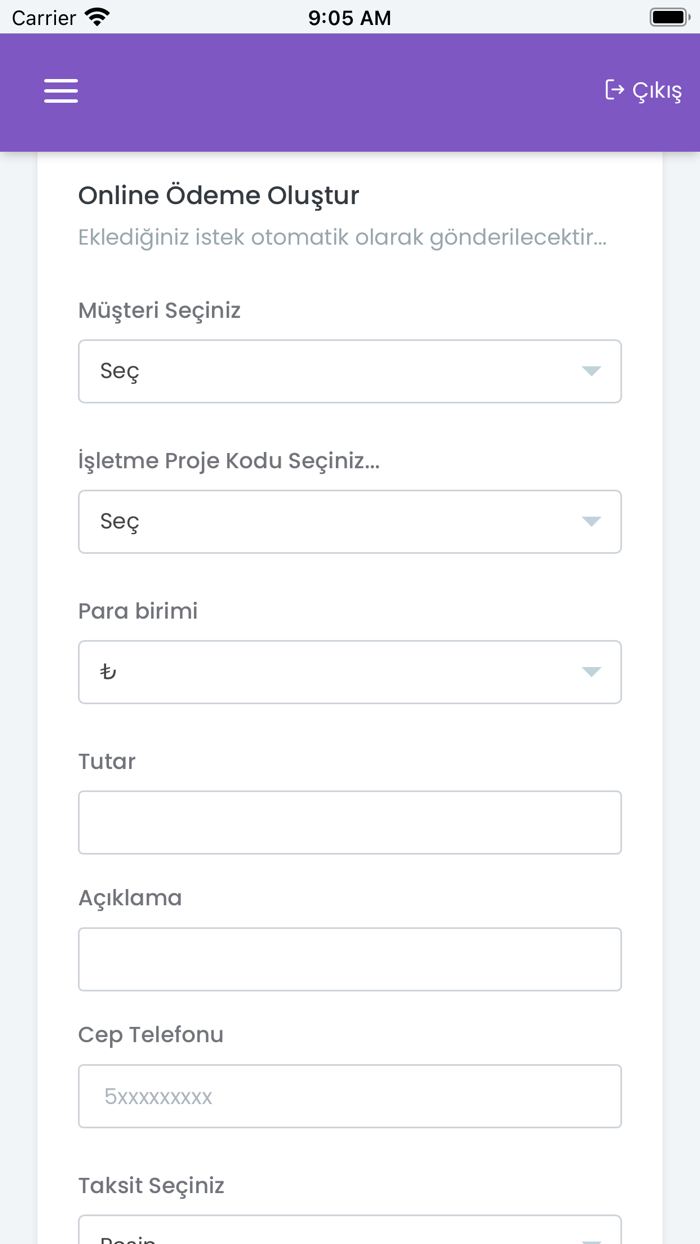Image resolution: width=700 pixels, height=1244 pixels.
Task: Log out using the Çıkış text
Action: click(657, 91)
